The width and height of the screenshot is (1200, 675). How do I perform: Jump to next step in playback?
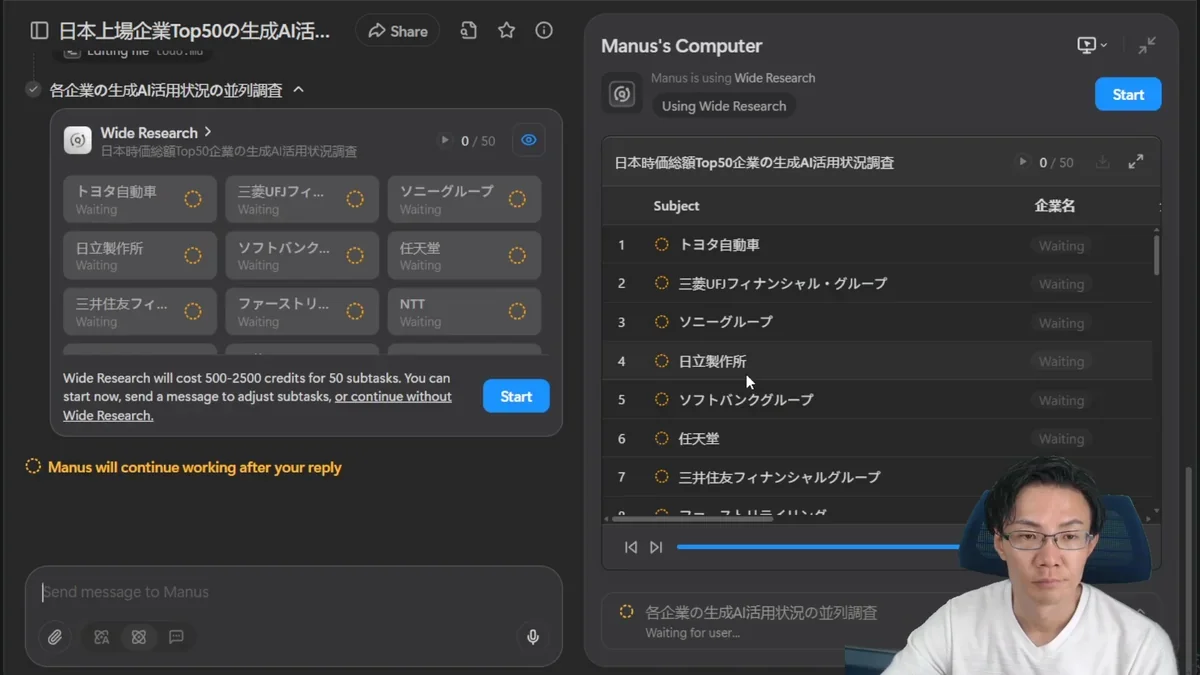(656, 547)
